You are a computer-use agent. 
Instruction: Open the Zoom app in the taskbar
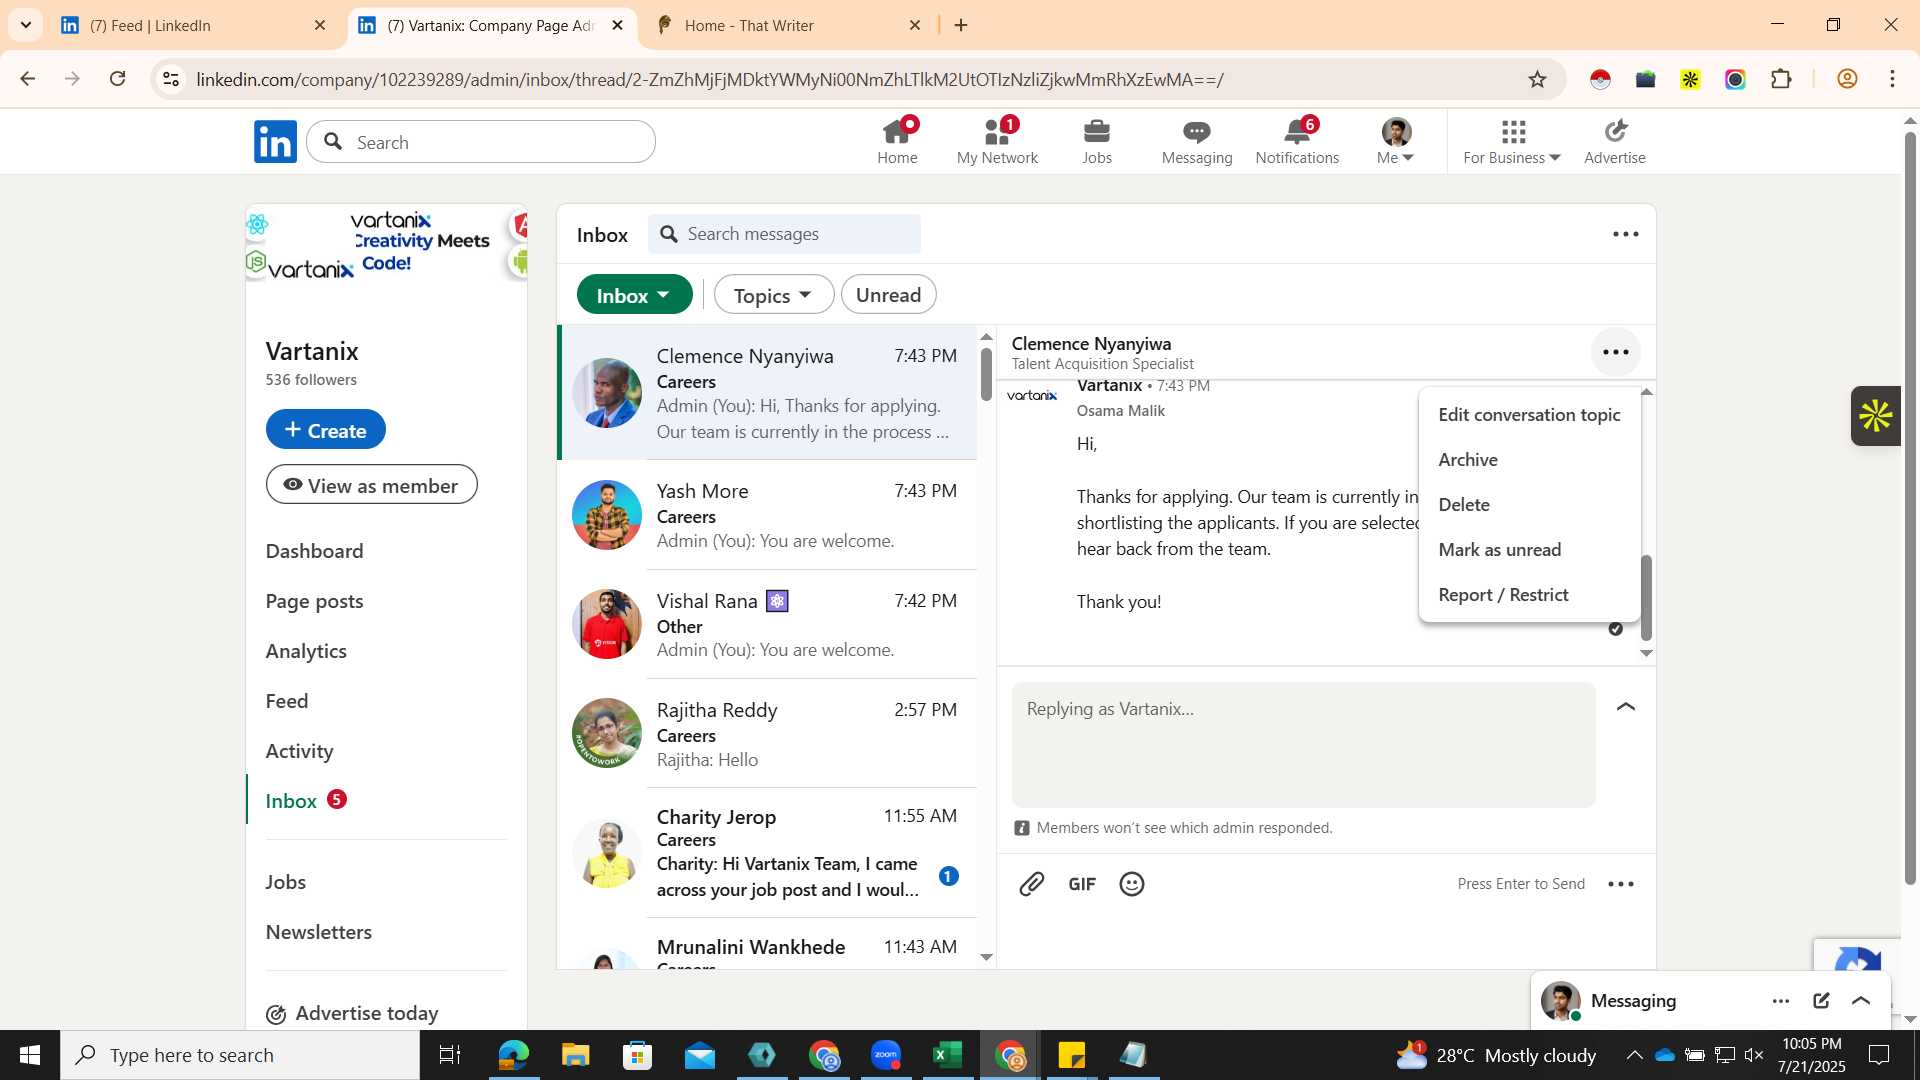tap(886, 1055)
